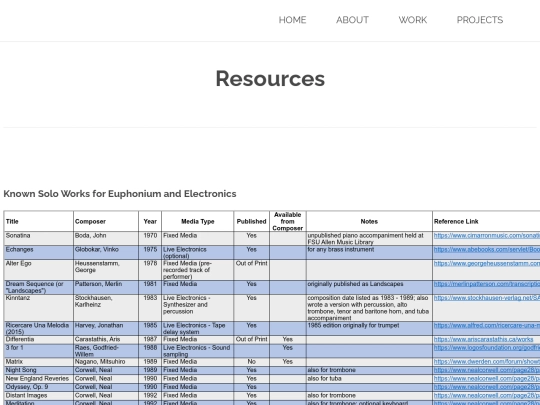Select the Night Song title cell

pyautogui.click(x=39, y=370)
